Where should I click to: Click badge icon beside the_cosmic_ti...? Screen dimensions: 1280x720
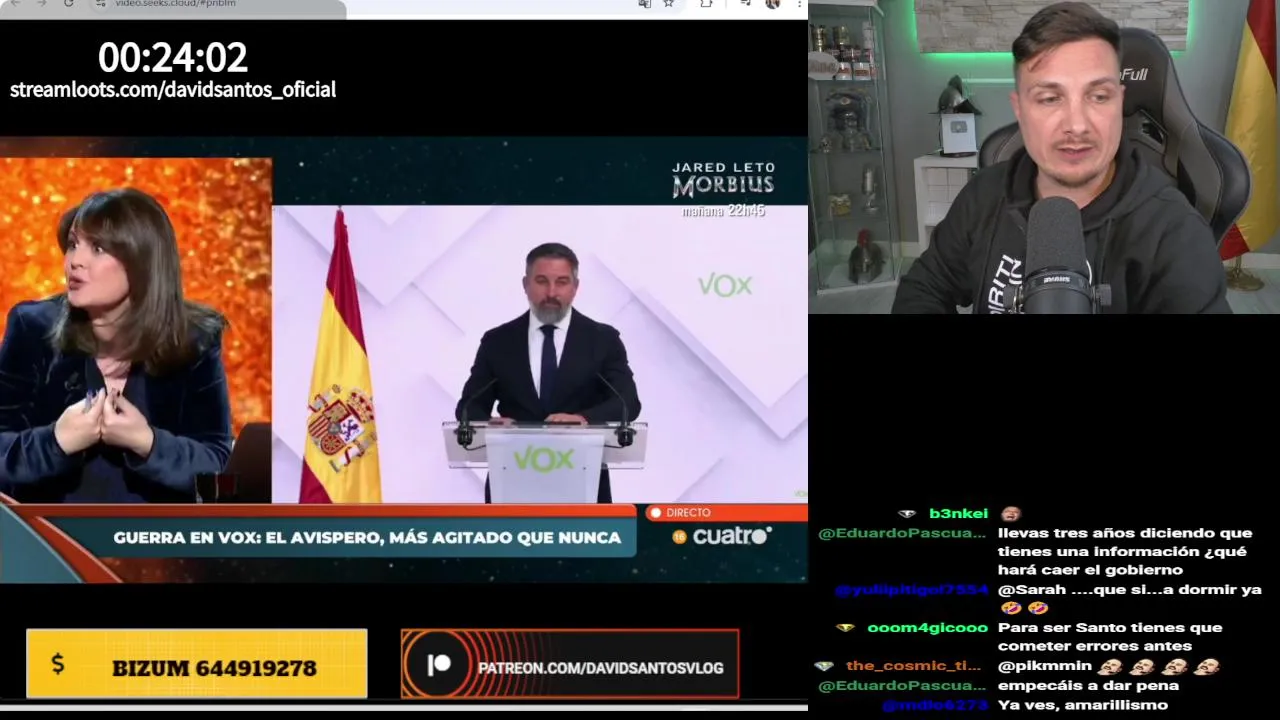(x=823, y=665)
